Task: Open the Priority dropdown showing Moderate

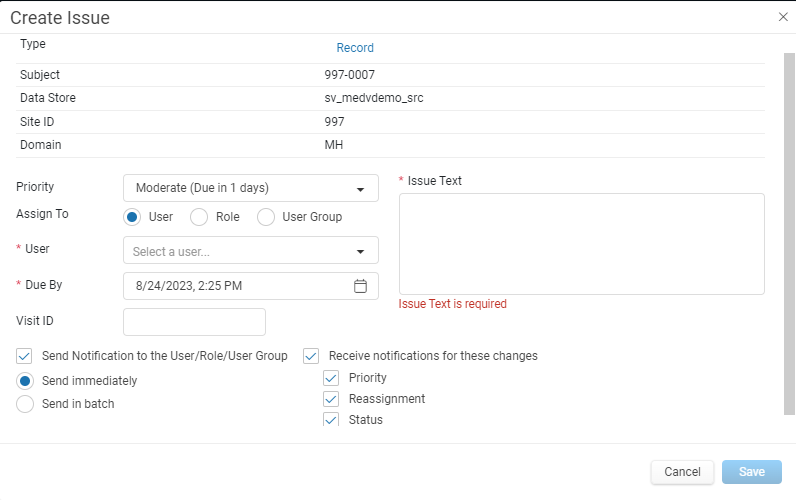Action: 251,188
